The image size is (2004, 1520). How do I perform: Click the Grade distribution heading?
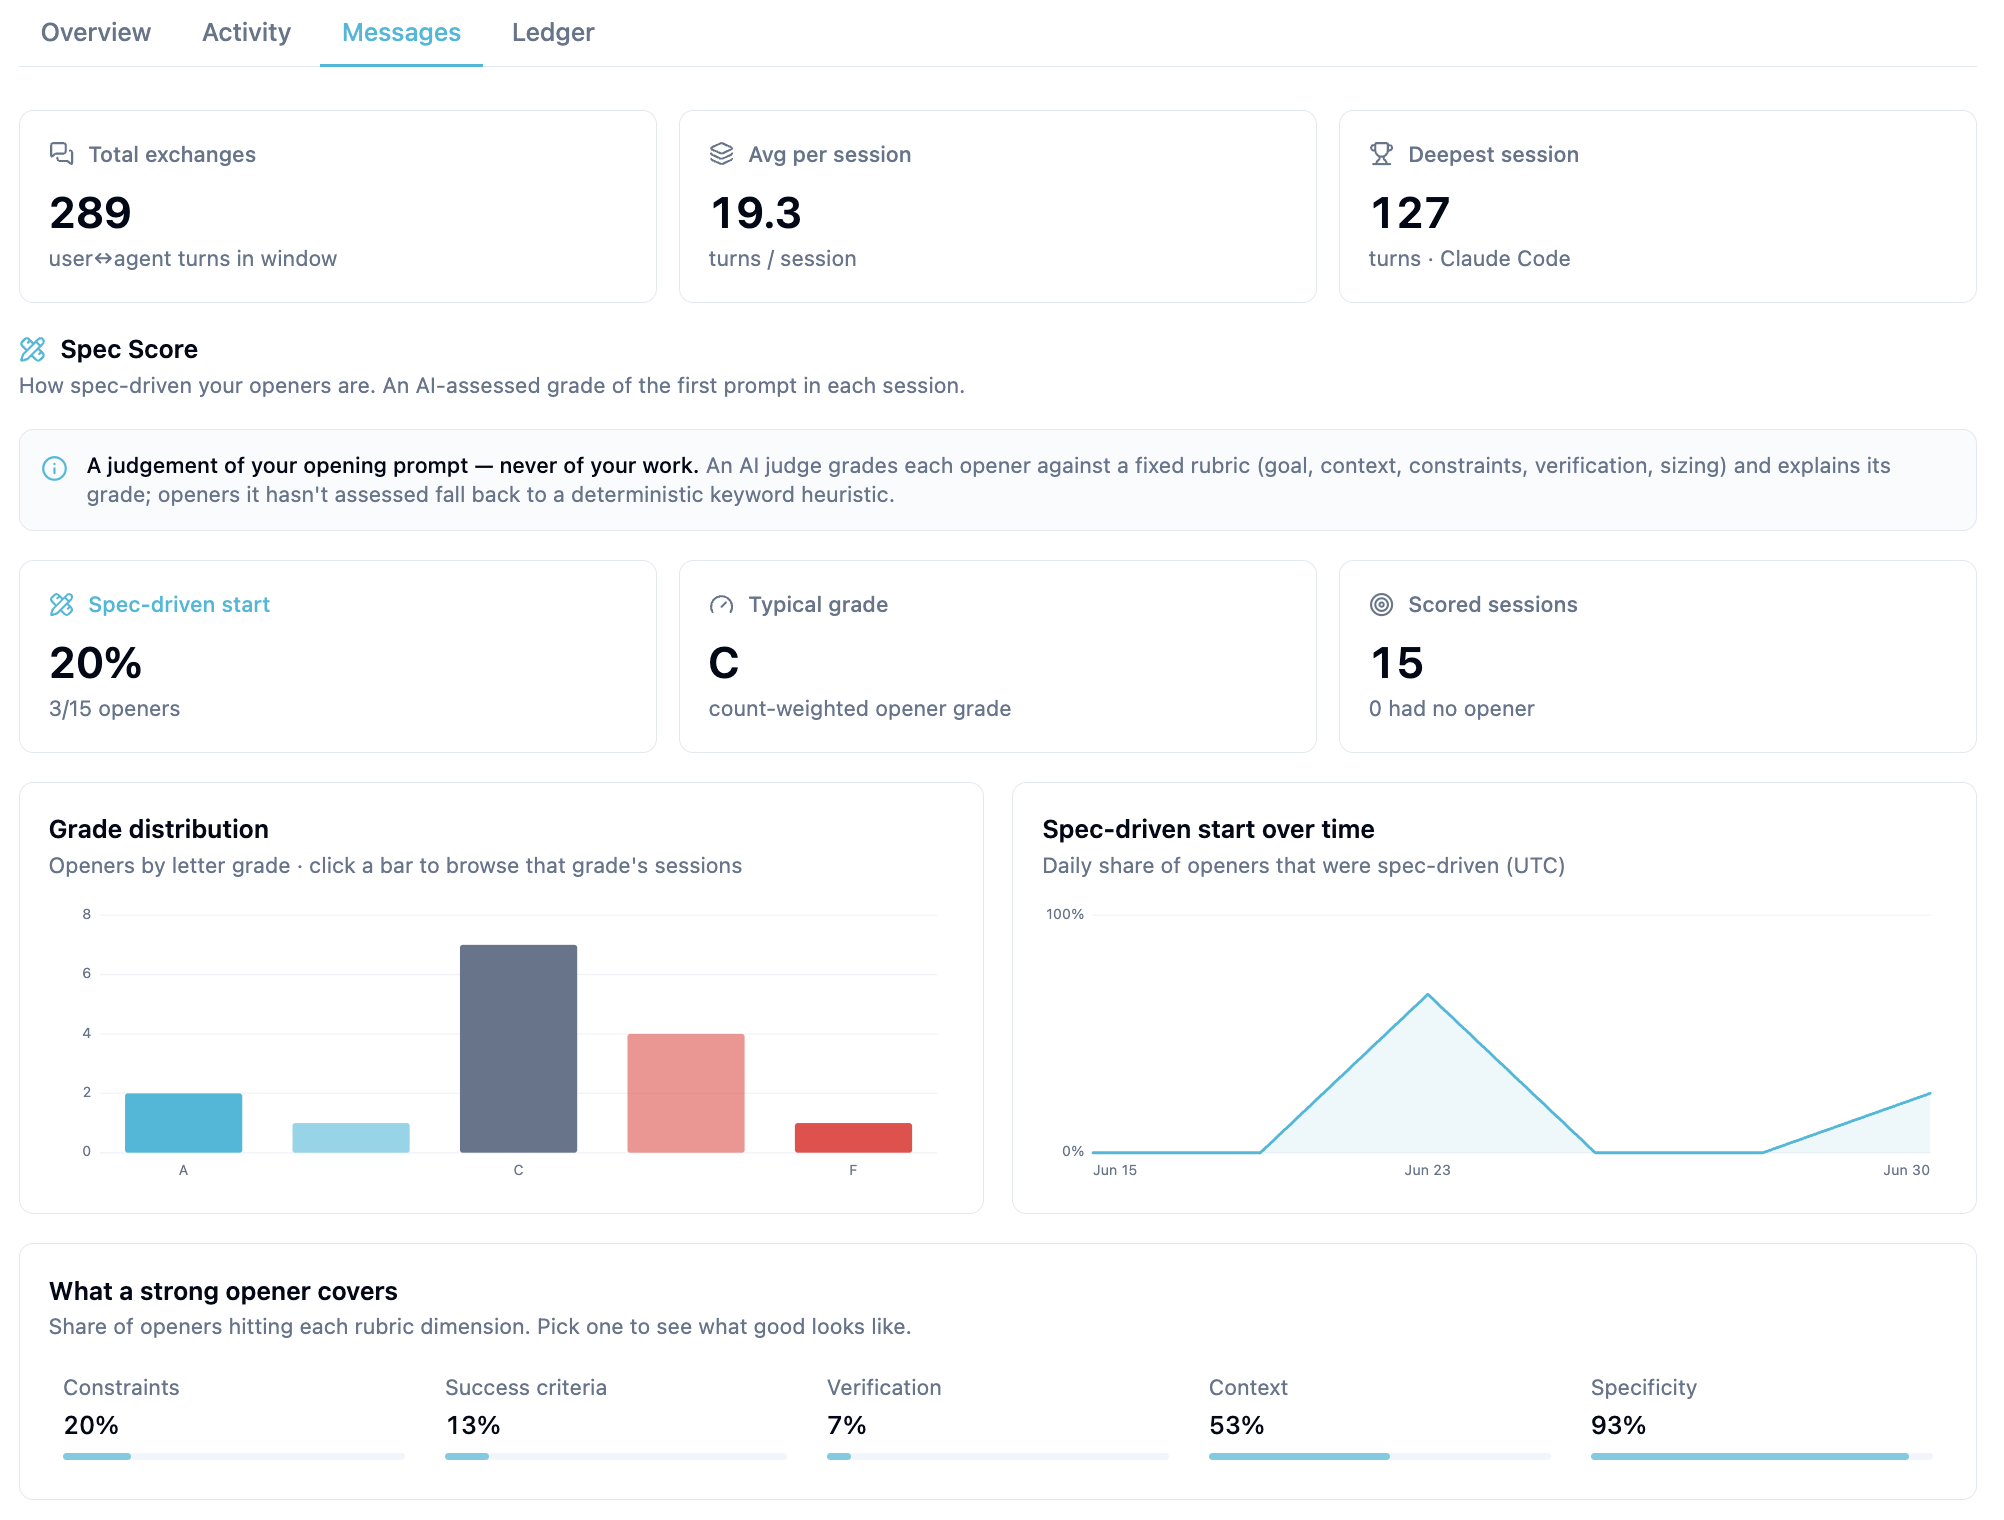[159, 829]
